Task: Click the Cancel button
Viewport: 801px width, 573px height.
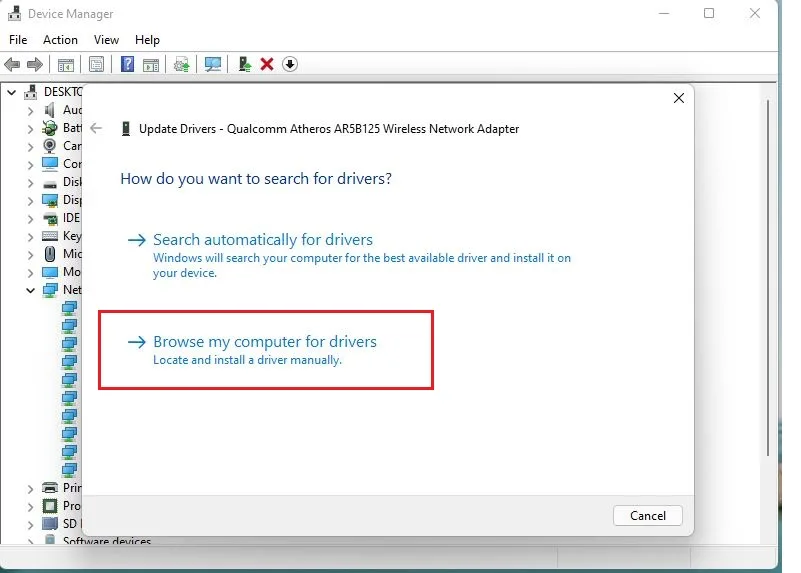Action: click(647, 516)
